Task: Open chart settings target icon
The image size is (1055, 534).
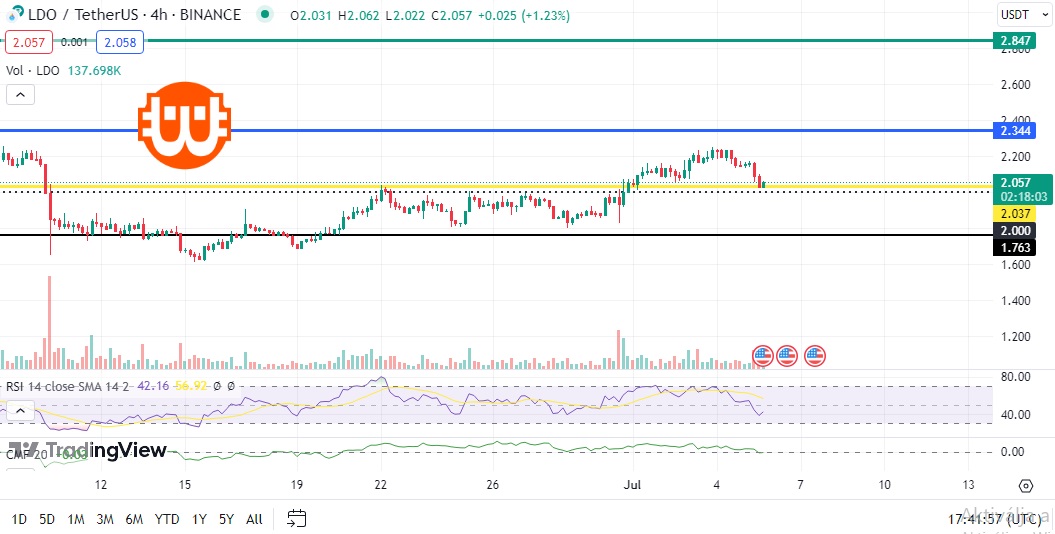Action: pos(1025,486)
